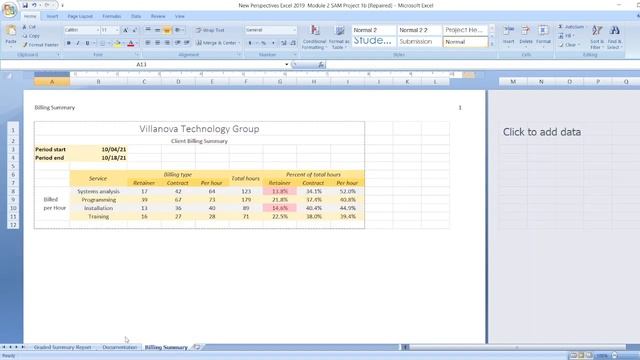This screenshot has height=360, width=640.
Task: Click the Increase Decimal icon
Action: tap(284, 43)
